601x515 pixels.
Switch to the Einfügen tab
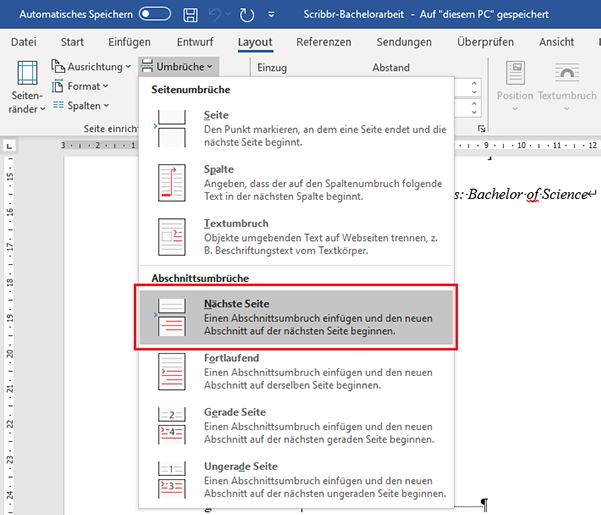pos(129,42)
